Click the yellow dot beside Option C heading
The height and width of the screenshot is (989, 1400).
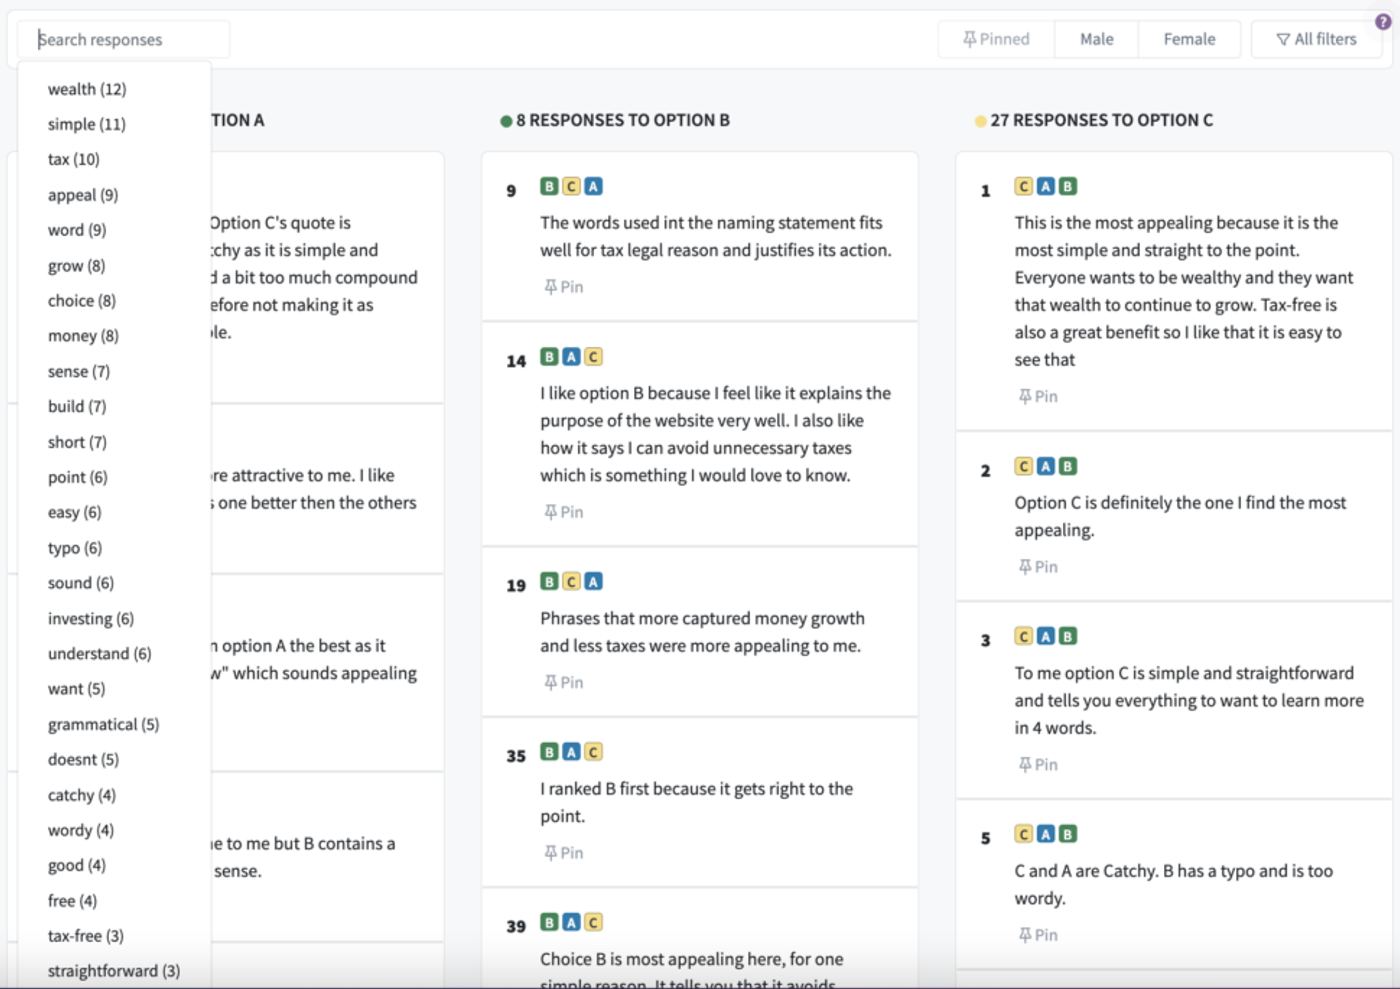980,121
